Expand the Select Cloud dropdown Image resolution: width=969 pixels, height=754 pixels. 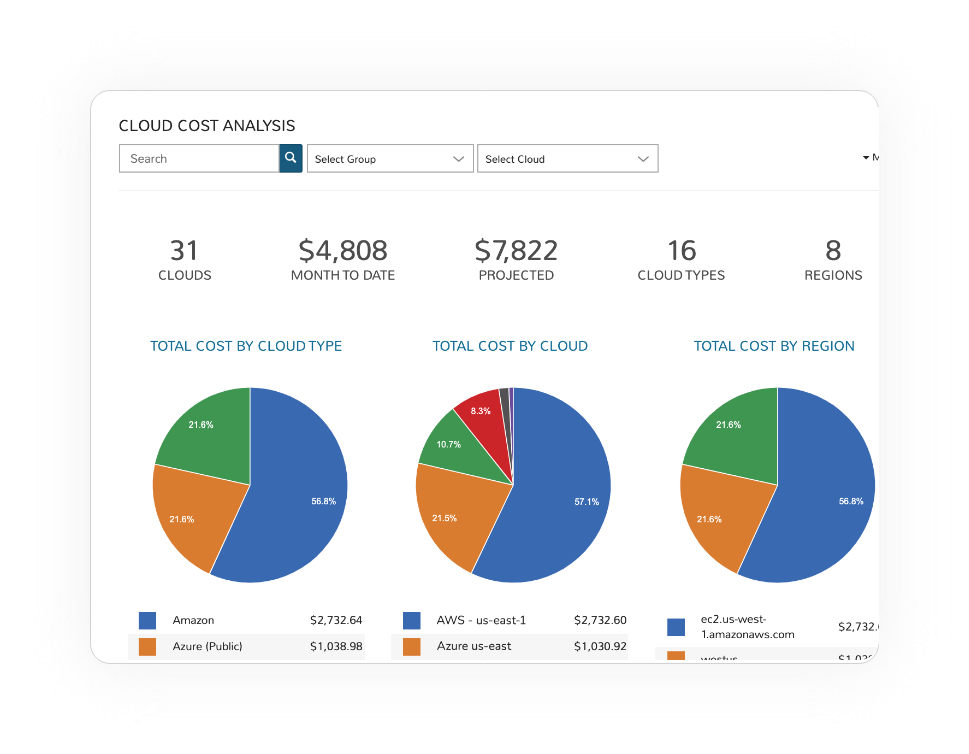point(567,159)
